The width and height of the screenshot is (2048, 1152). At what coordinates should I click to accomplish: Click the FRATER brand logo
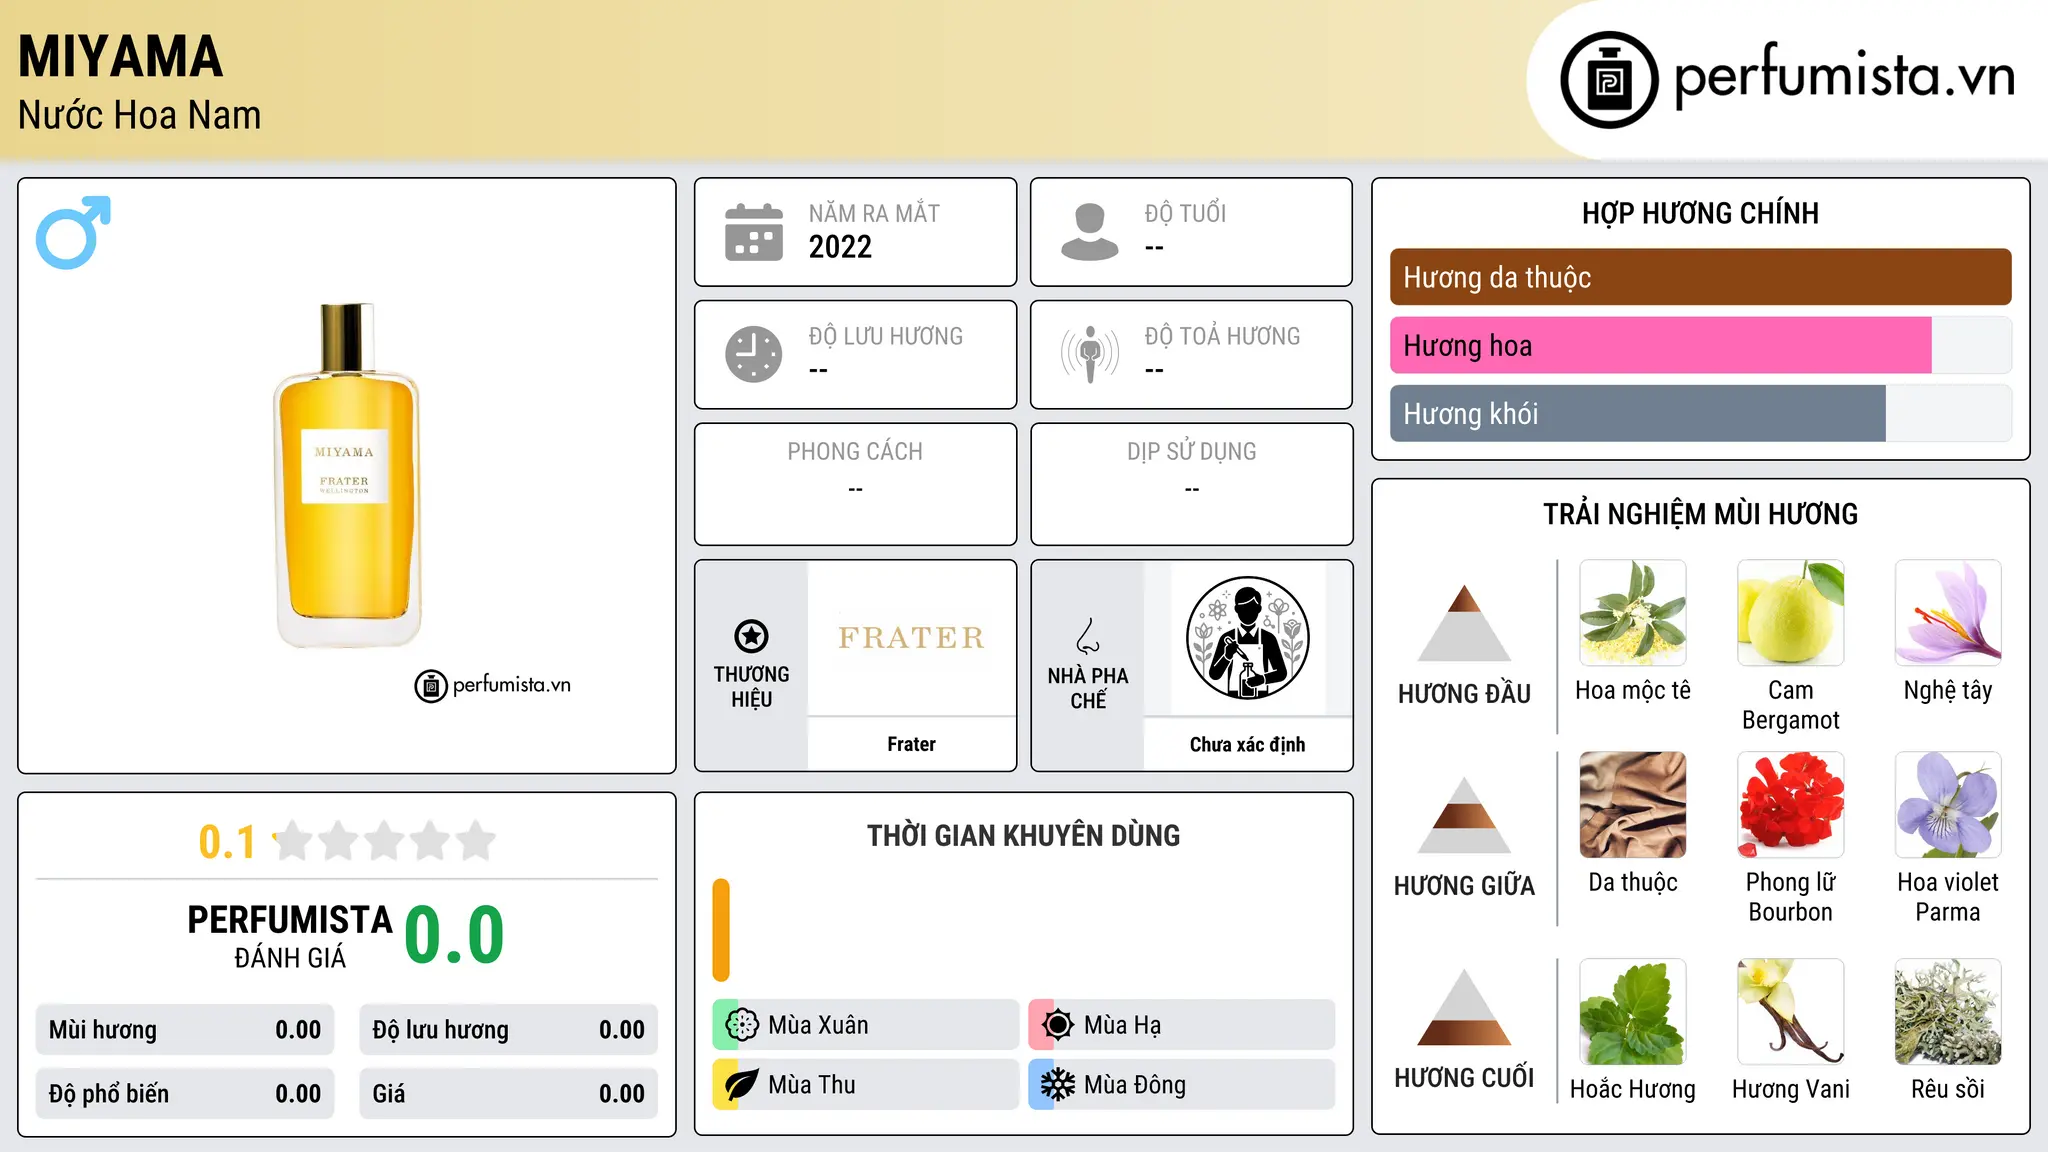(911, 637)
